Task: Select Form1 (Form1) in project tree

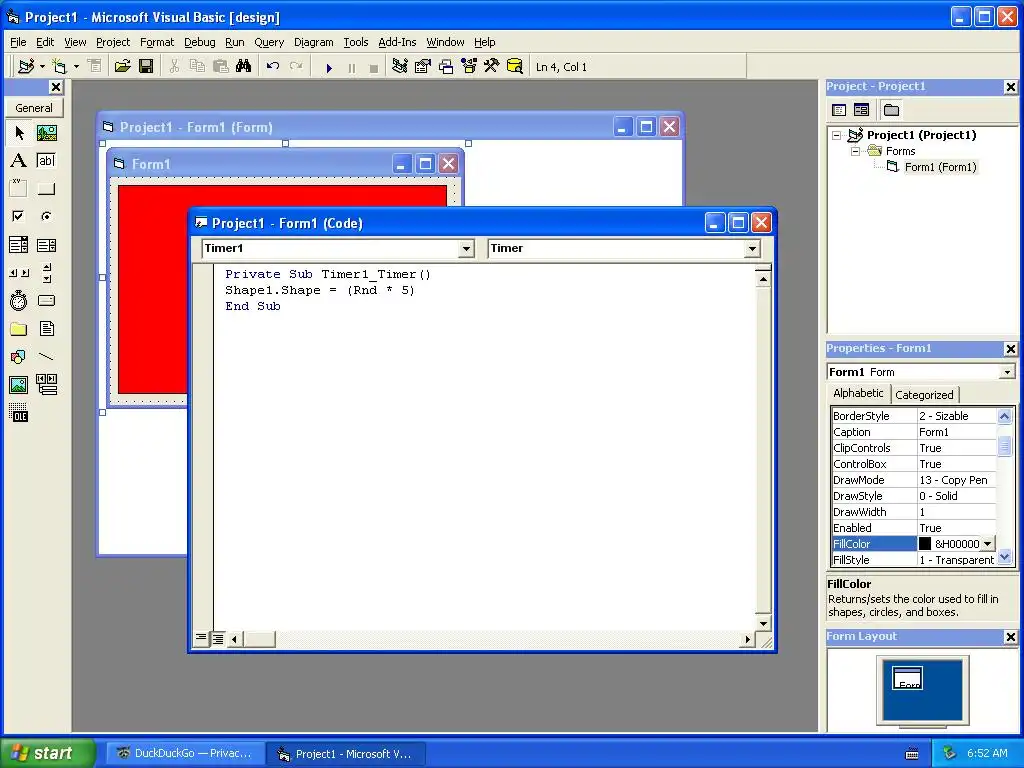Action: tap(940, 167)
